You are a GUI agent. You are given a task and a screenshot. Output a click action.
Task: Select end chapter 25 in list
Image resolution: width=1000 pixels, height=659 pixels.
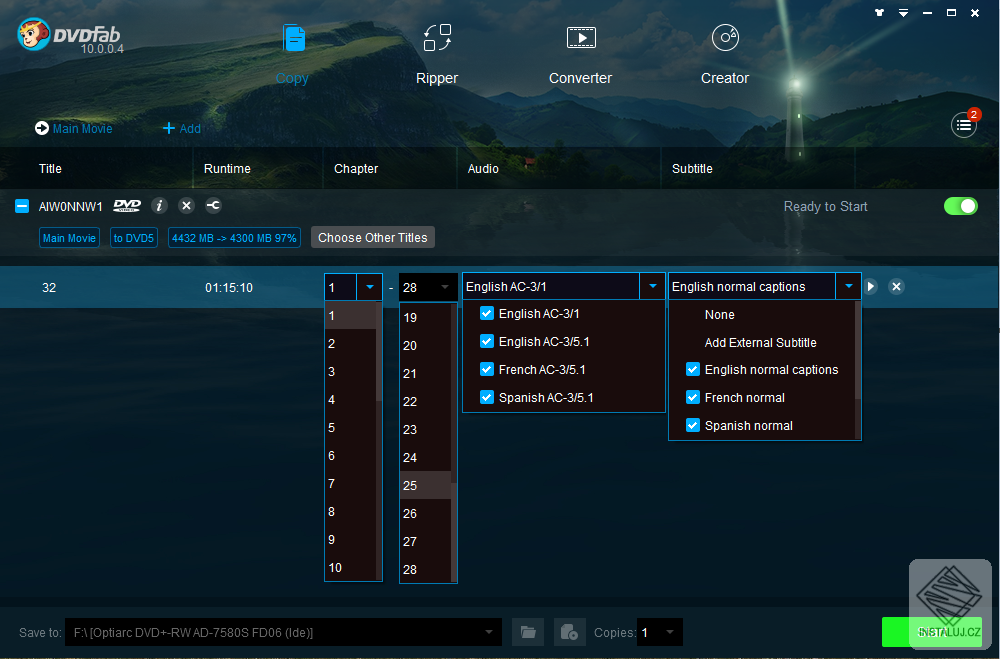(425, 485)
